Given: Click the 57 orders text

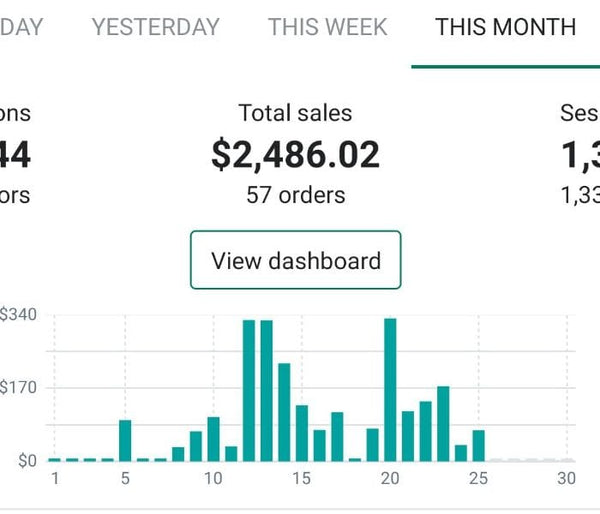Looking at the screenshot, I should click(295, 195).
